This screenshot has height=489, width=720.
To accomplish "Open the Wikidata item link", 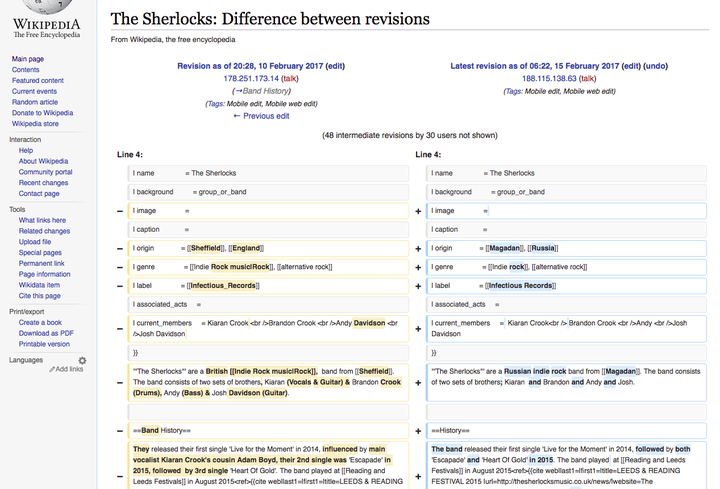I will 39,285.
